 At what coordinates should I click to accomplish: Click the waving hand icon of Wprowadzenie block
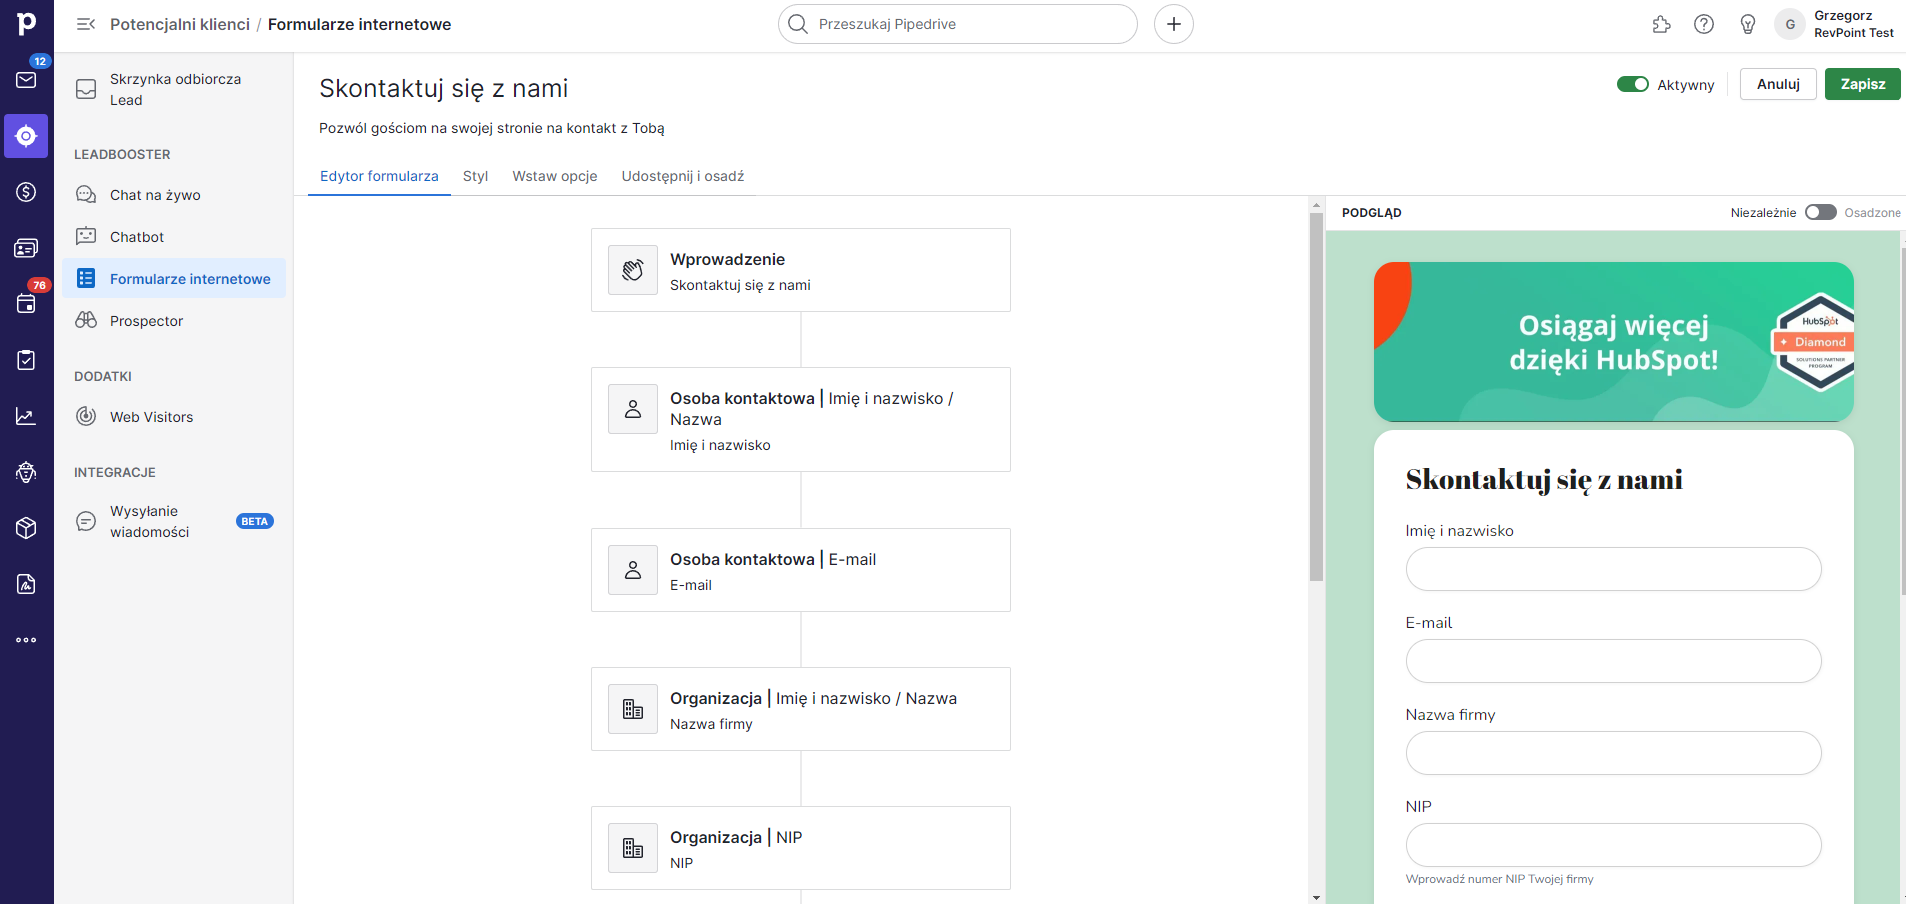tap(633, 270)
